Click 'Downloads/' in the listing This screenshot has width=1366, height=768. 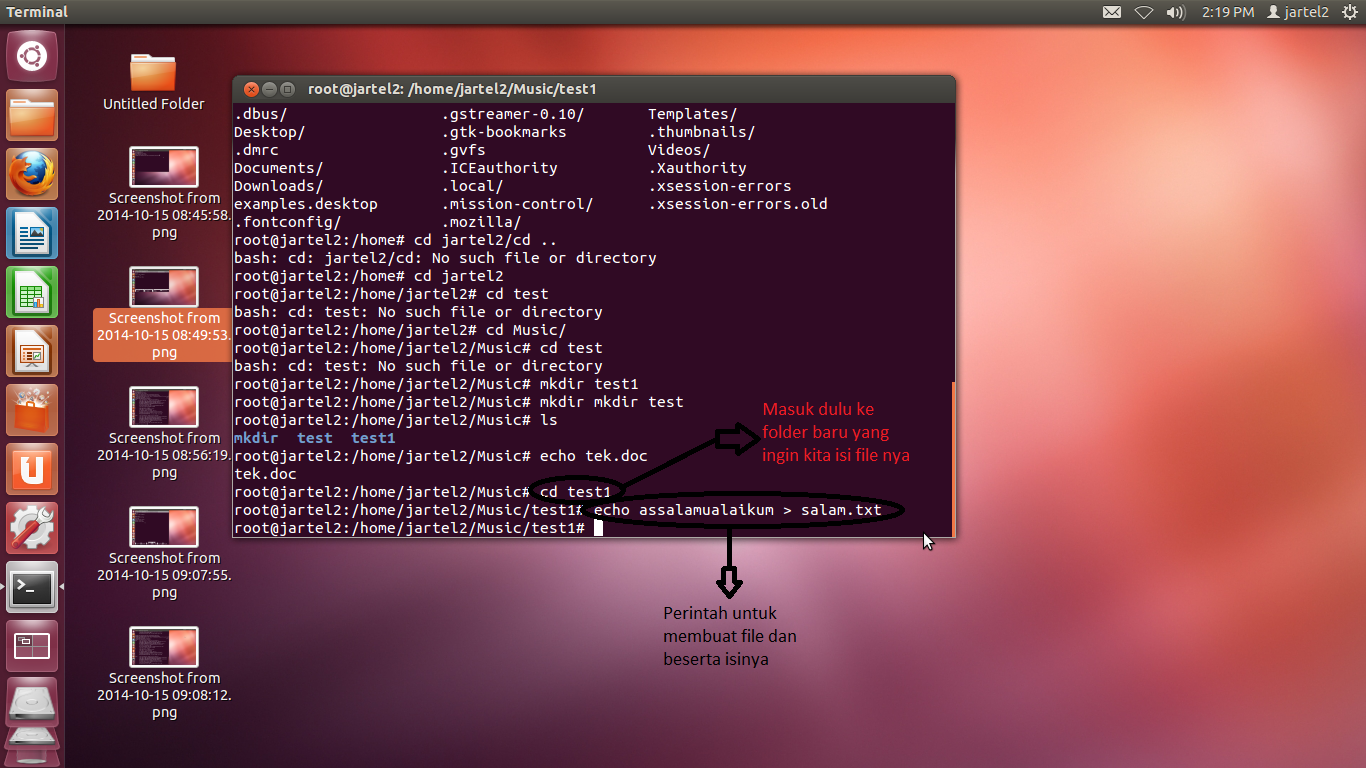[x=278, y=186]
